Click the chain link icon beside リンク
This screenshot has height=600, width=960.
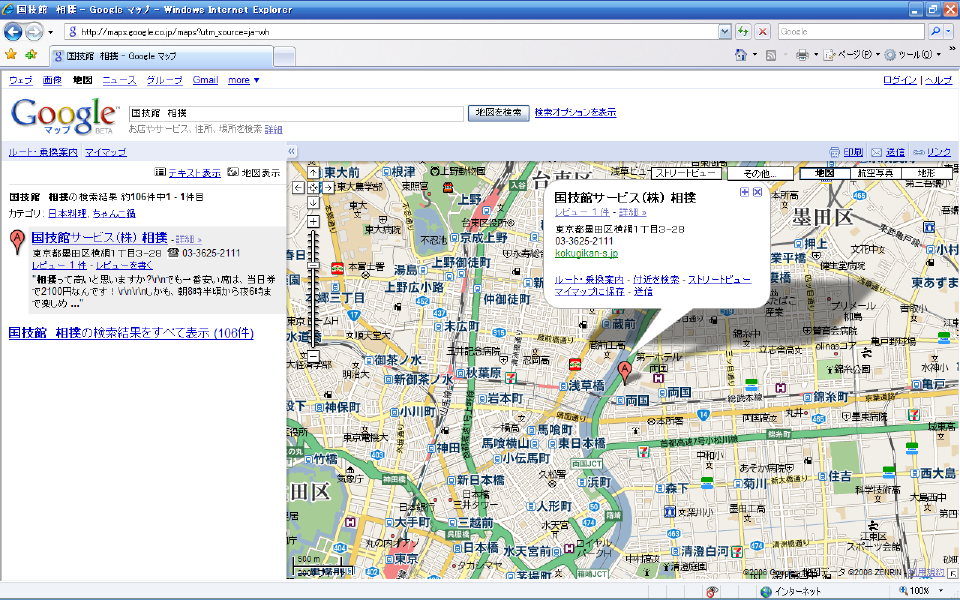[x=918, y=152]
